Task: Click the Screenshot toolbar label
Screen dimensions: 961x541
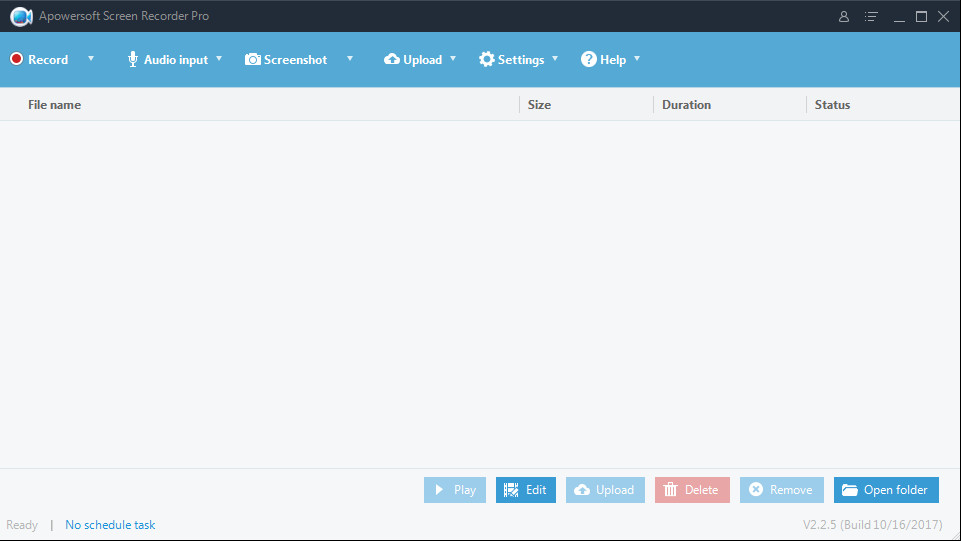Action: pos(295,59)
